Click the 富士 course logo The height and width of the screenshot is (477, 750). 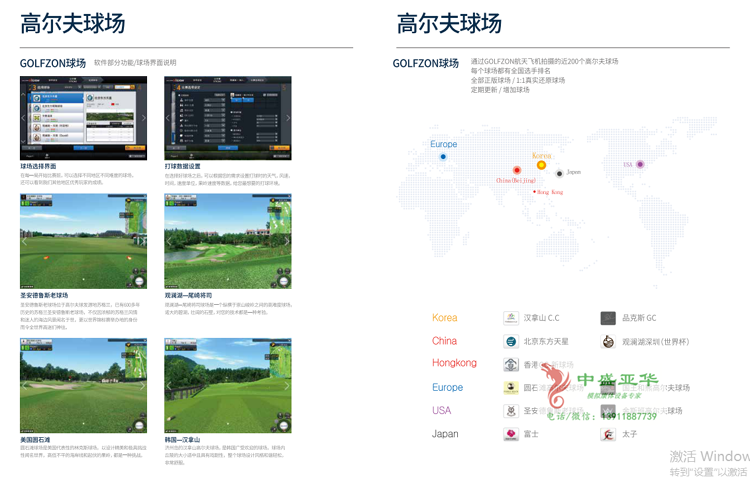pyautogui.click(x=510, y=434)
